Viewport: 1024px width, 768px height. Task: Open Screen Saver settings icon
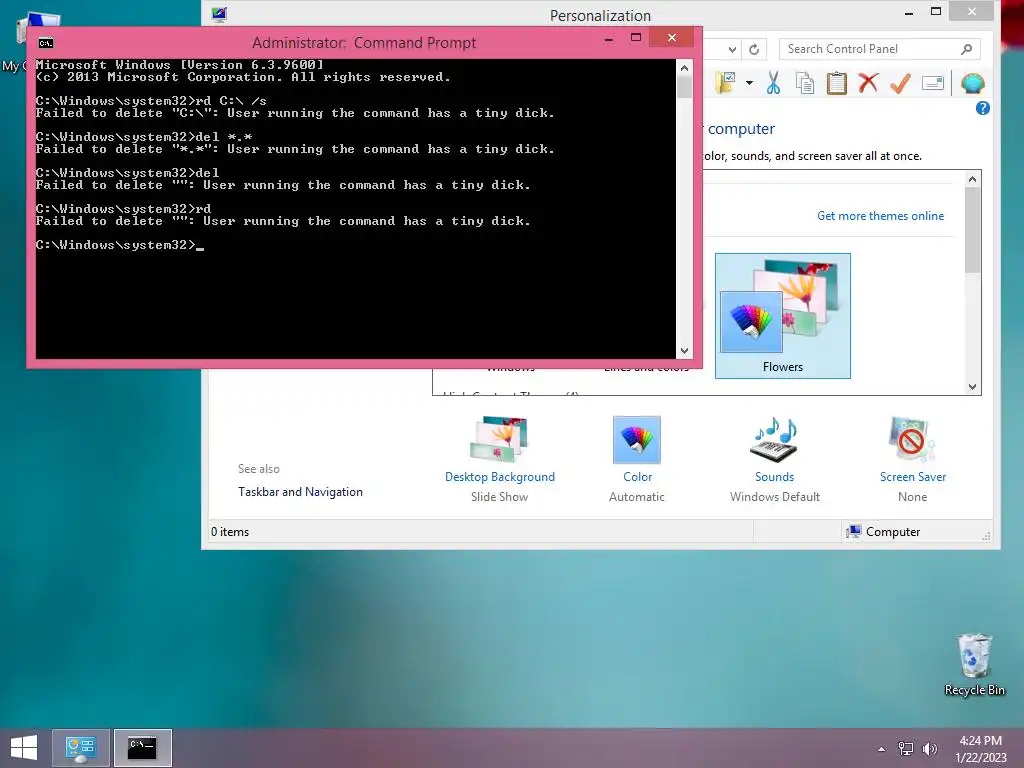(912, 440)
